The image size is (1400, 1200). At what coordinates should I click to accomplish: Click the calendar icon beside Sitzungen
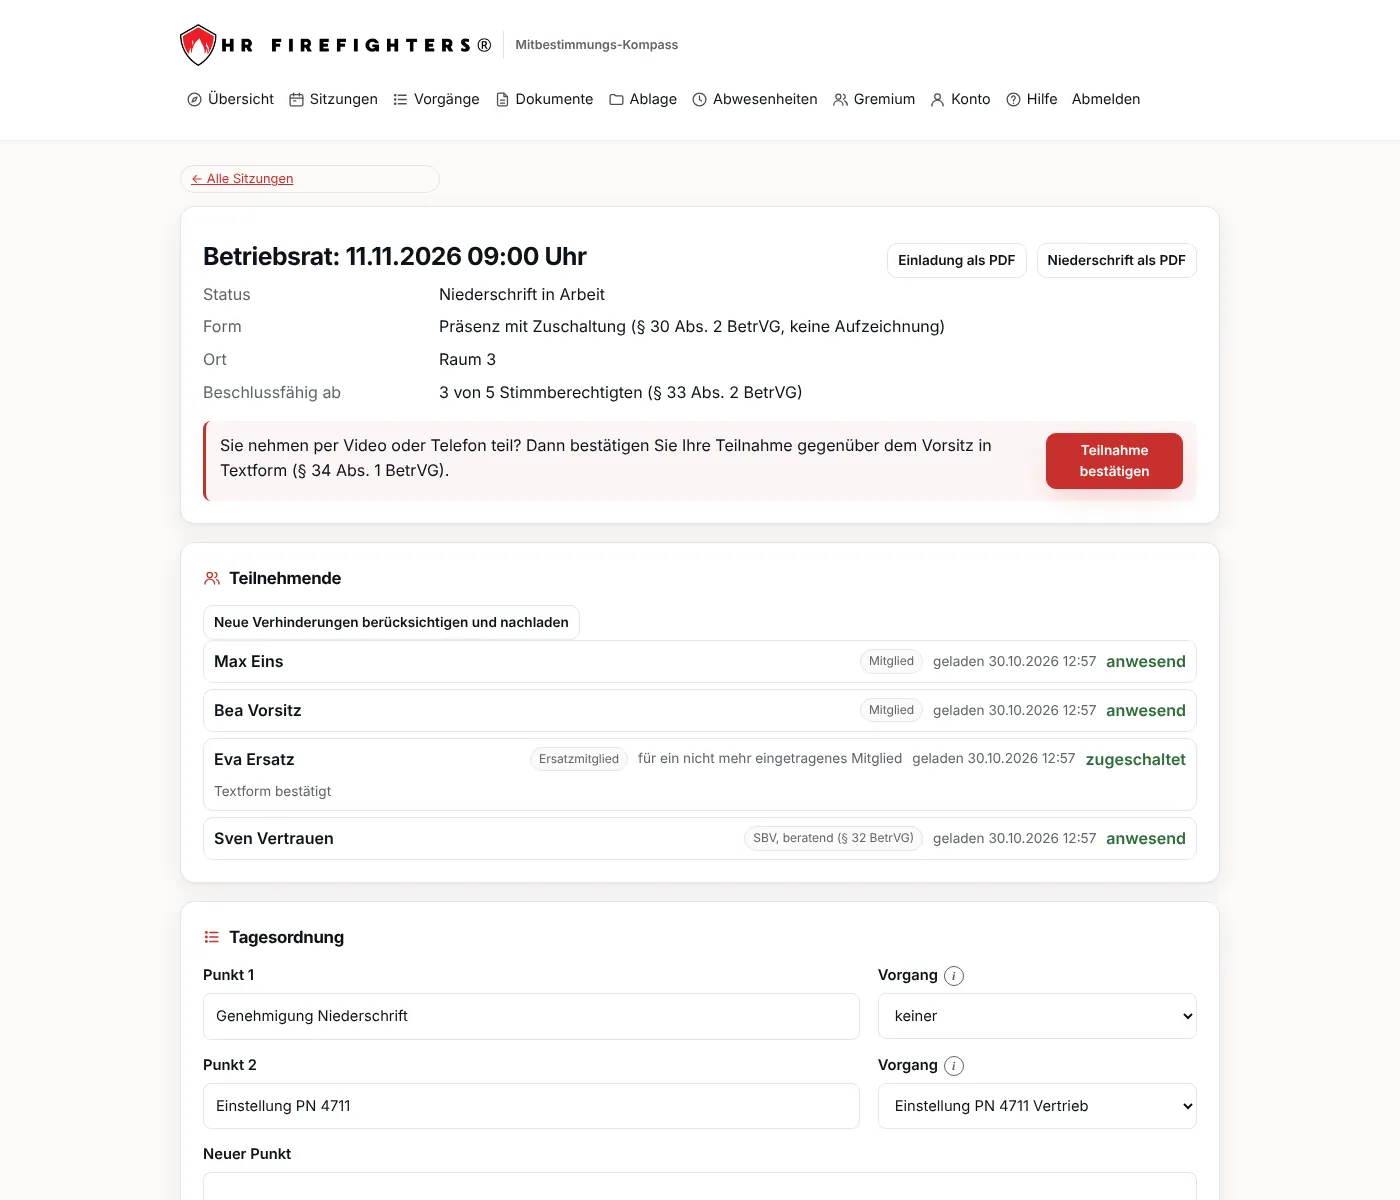pyautogui.click(x=296, y=100)
